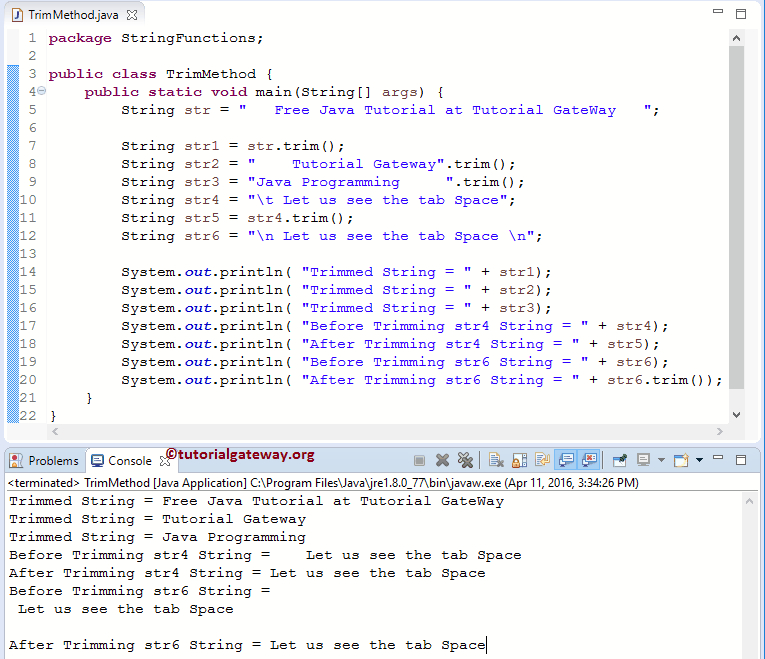
Task: Select the Console tab
Action: [122, 461]
